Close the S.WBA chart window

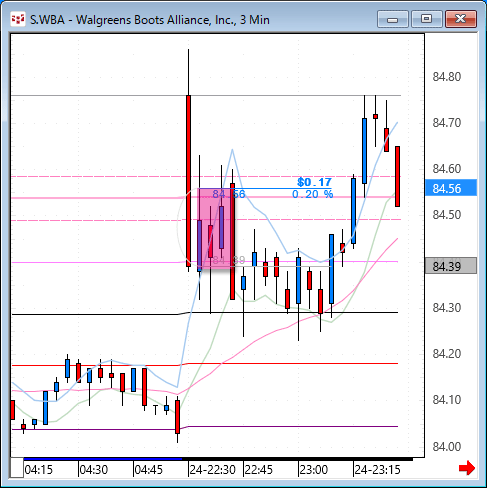461,19
